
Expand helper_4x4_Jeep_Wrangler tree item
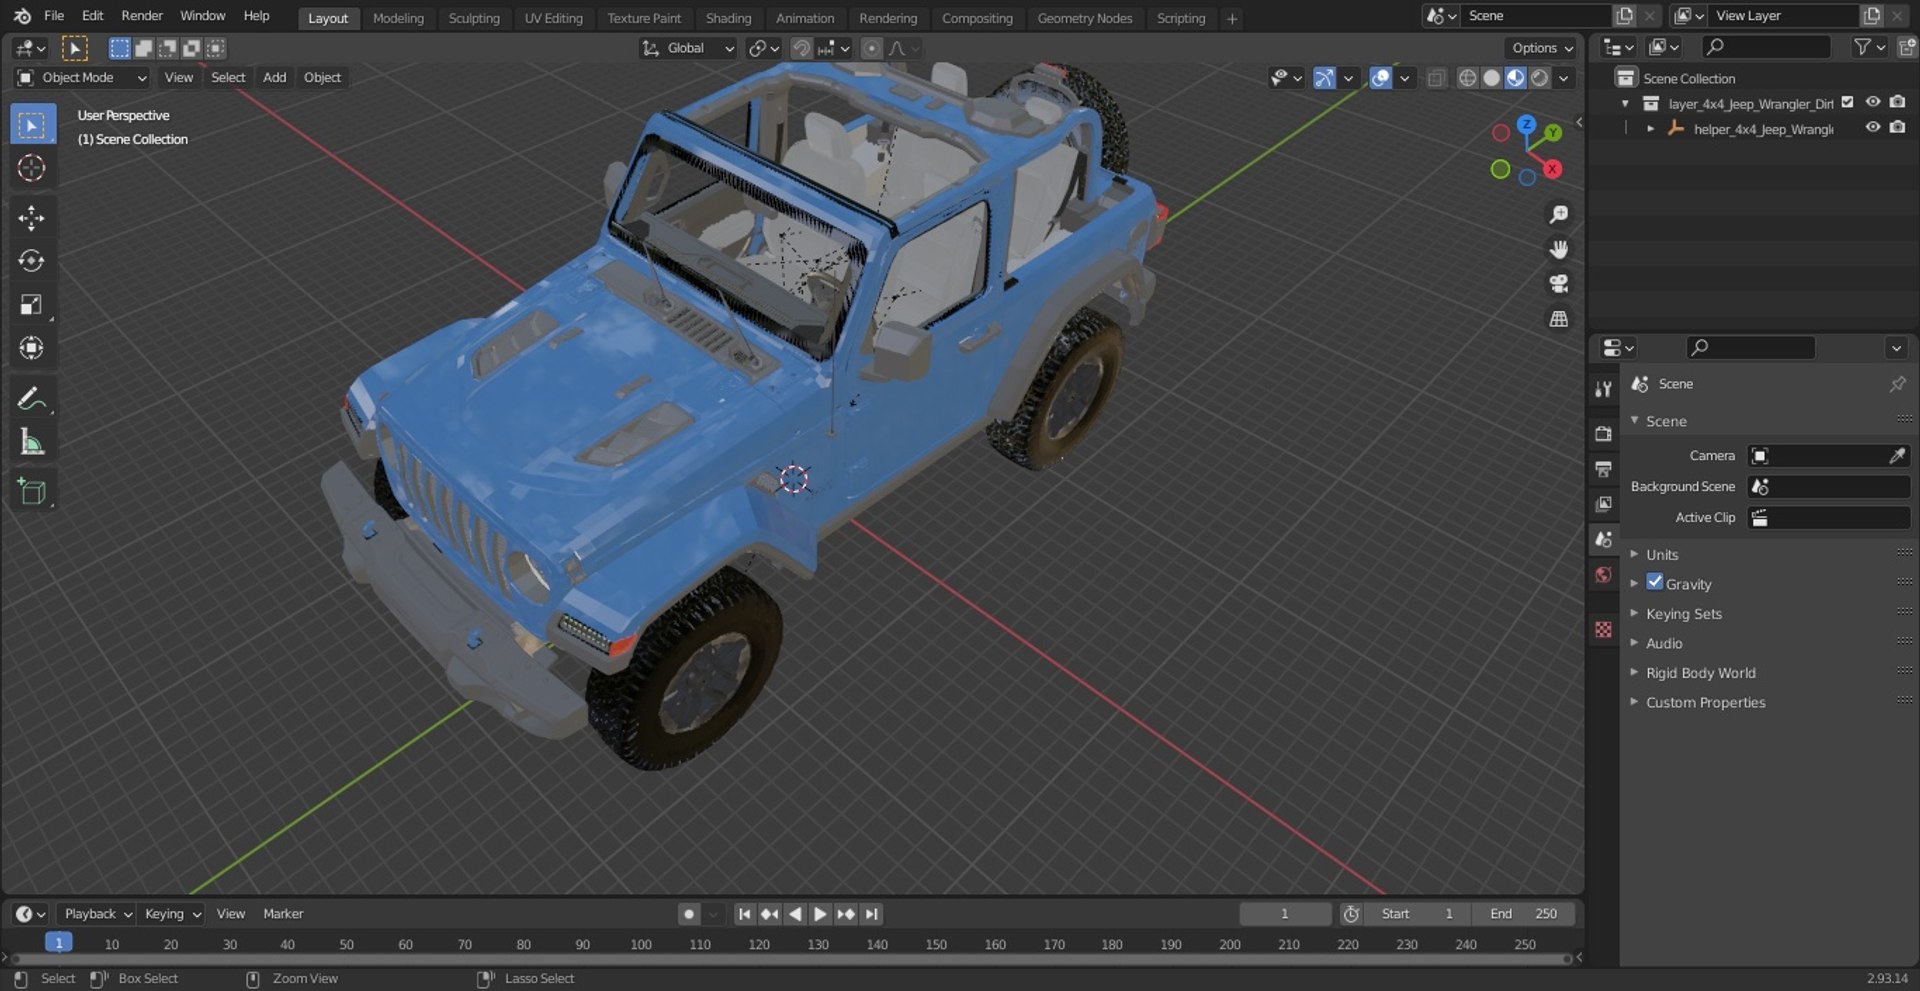click(1650, 129)
